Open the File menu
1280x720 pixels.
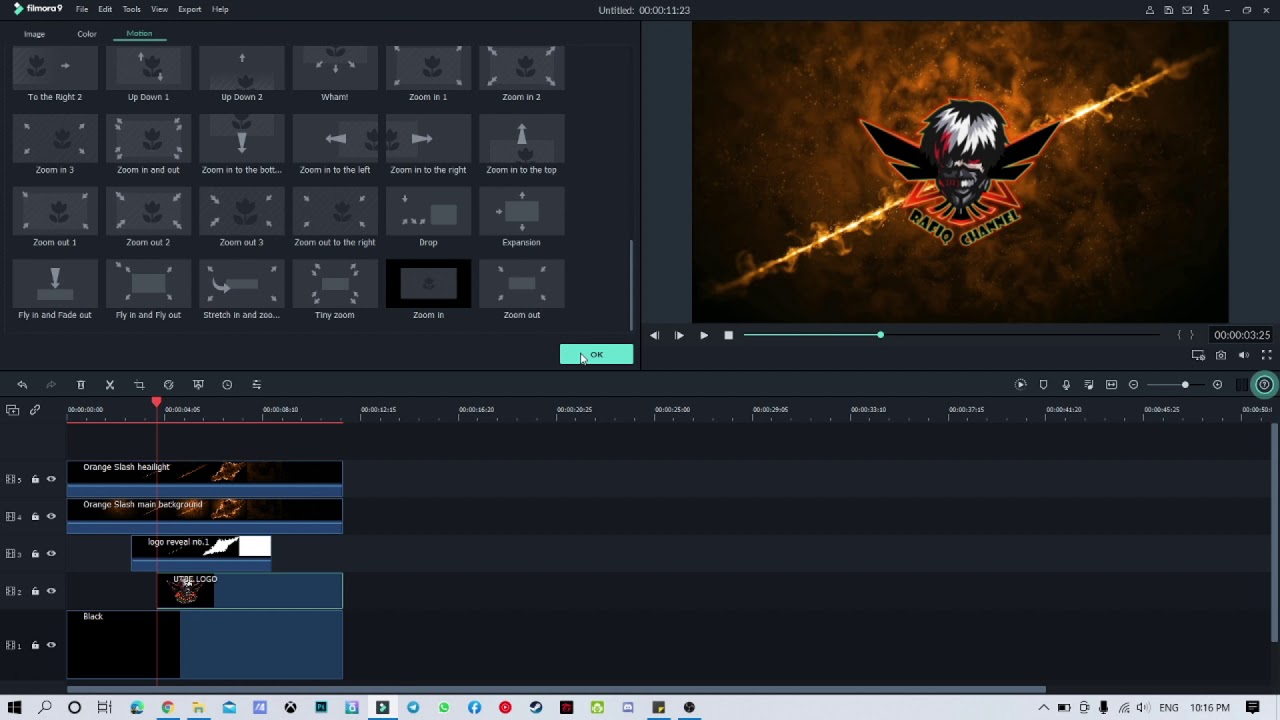pos(82,10)
